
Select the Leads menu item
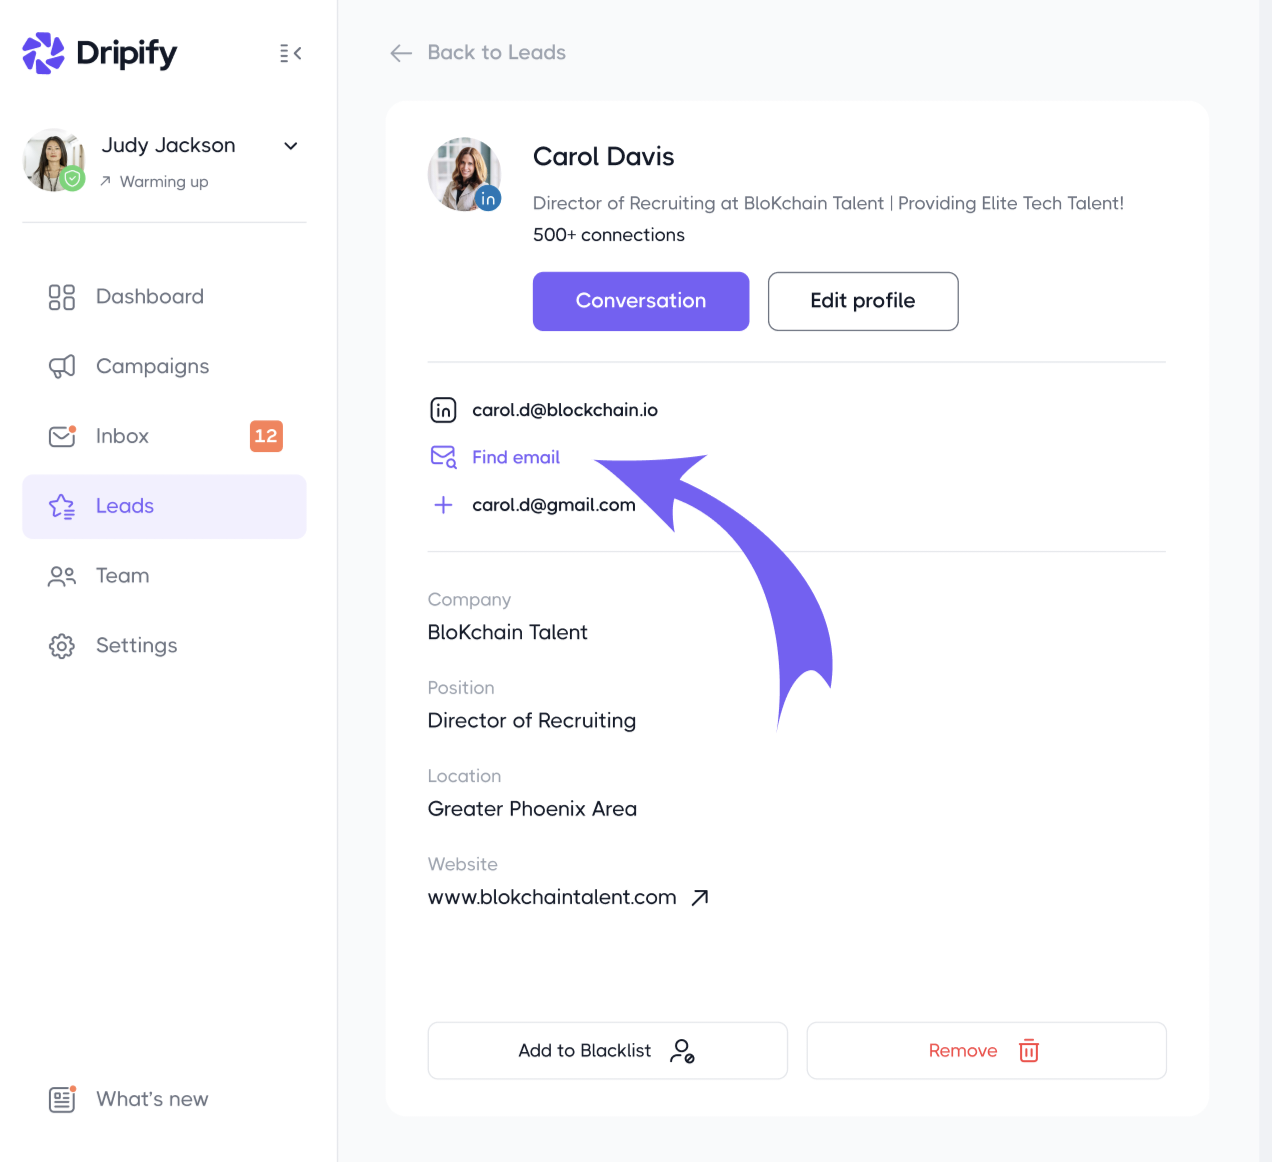(x=164, y=506)
